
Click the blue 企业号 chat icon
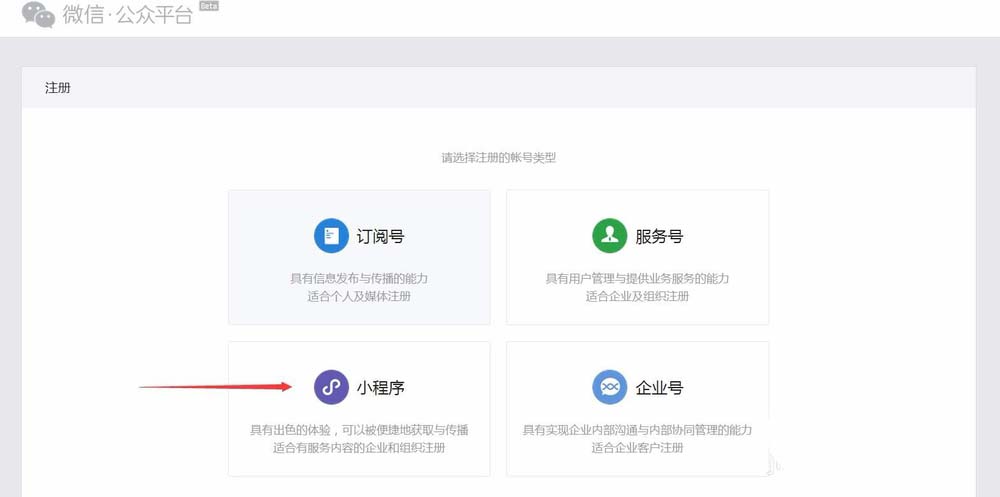coord(608,387)
